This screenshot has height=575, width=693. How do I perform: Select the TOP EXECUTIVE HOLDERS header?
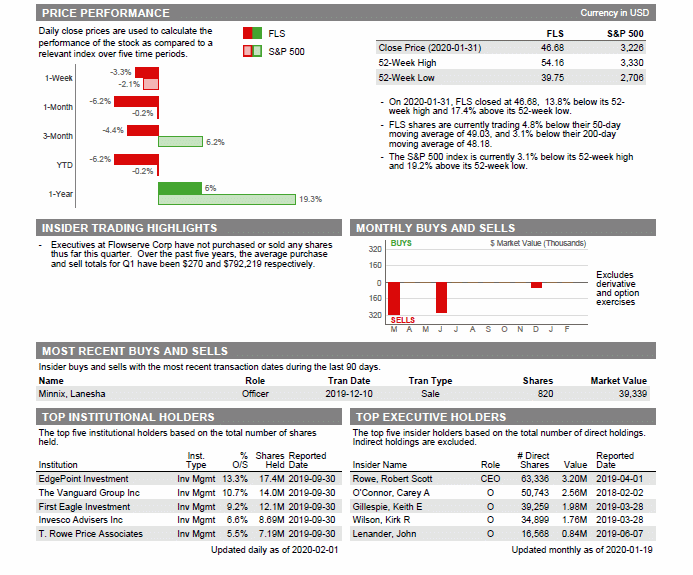(503, 417)
